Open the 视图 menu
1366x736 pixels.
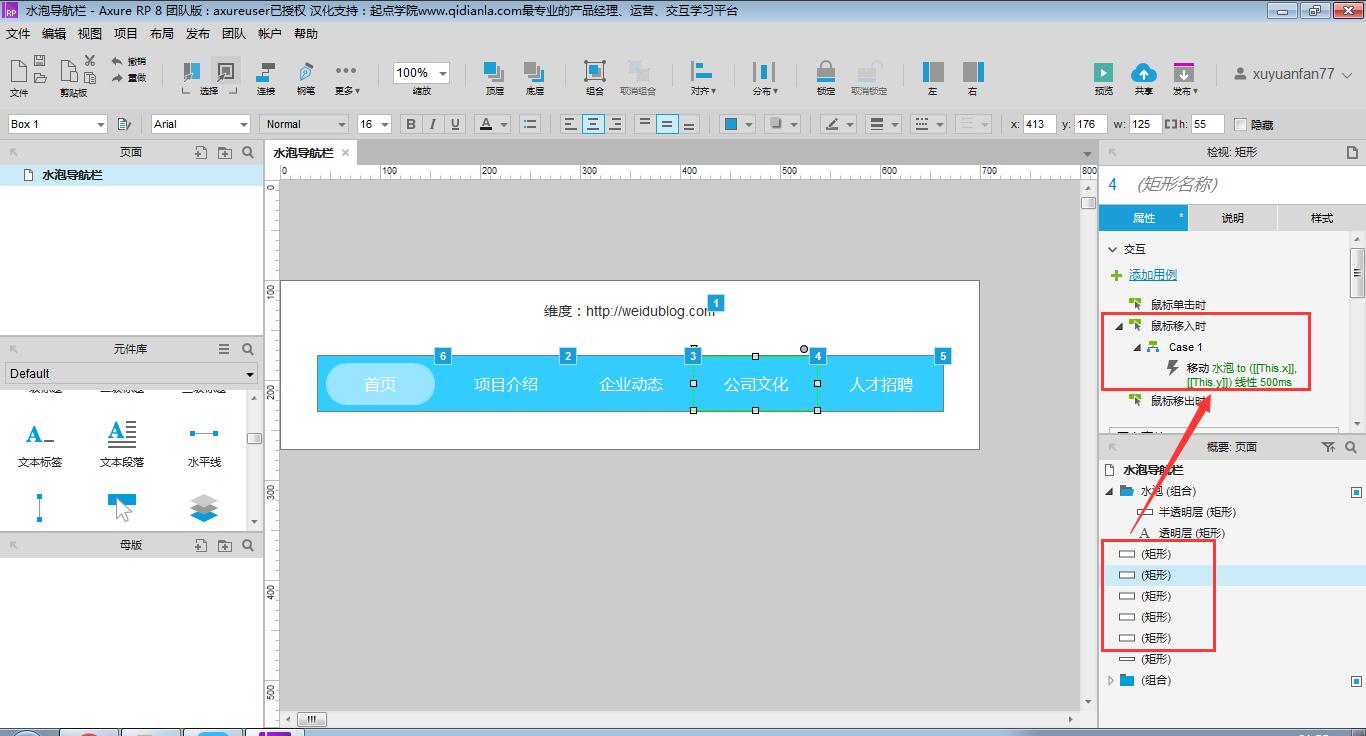point(90,34)
